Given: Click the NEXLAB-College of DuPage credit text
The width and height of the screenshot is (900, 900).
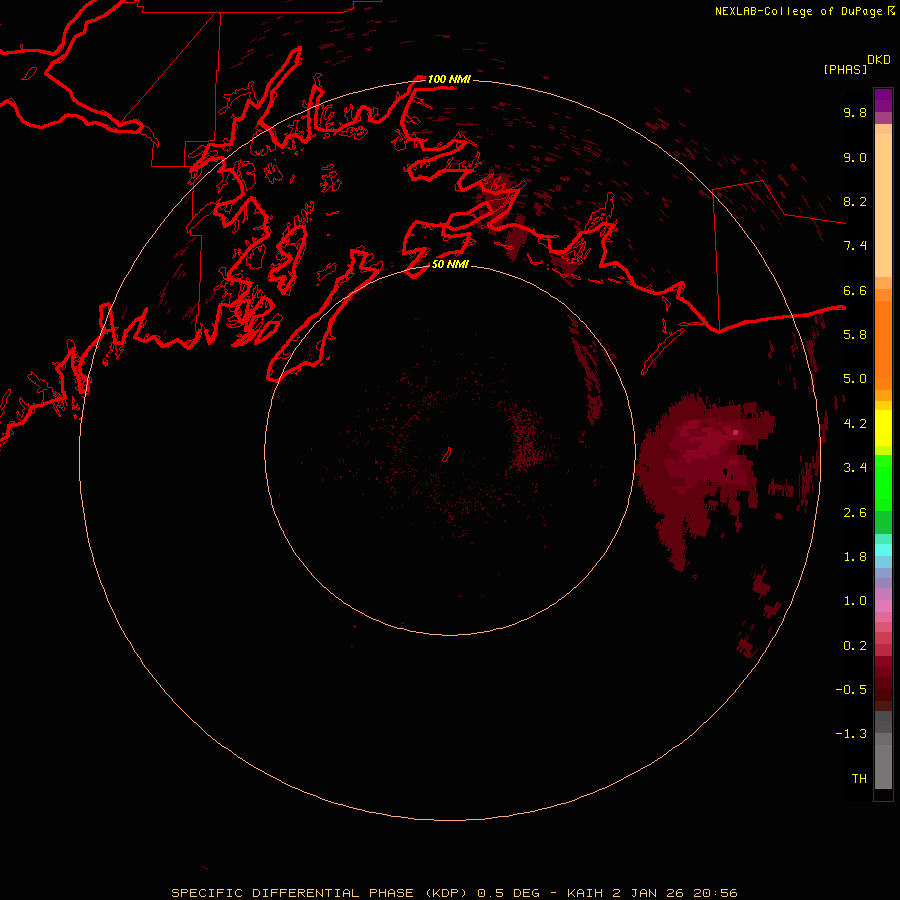Looking at the screenshot, I should coord(798,11).
